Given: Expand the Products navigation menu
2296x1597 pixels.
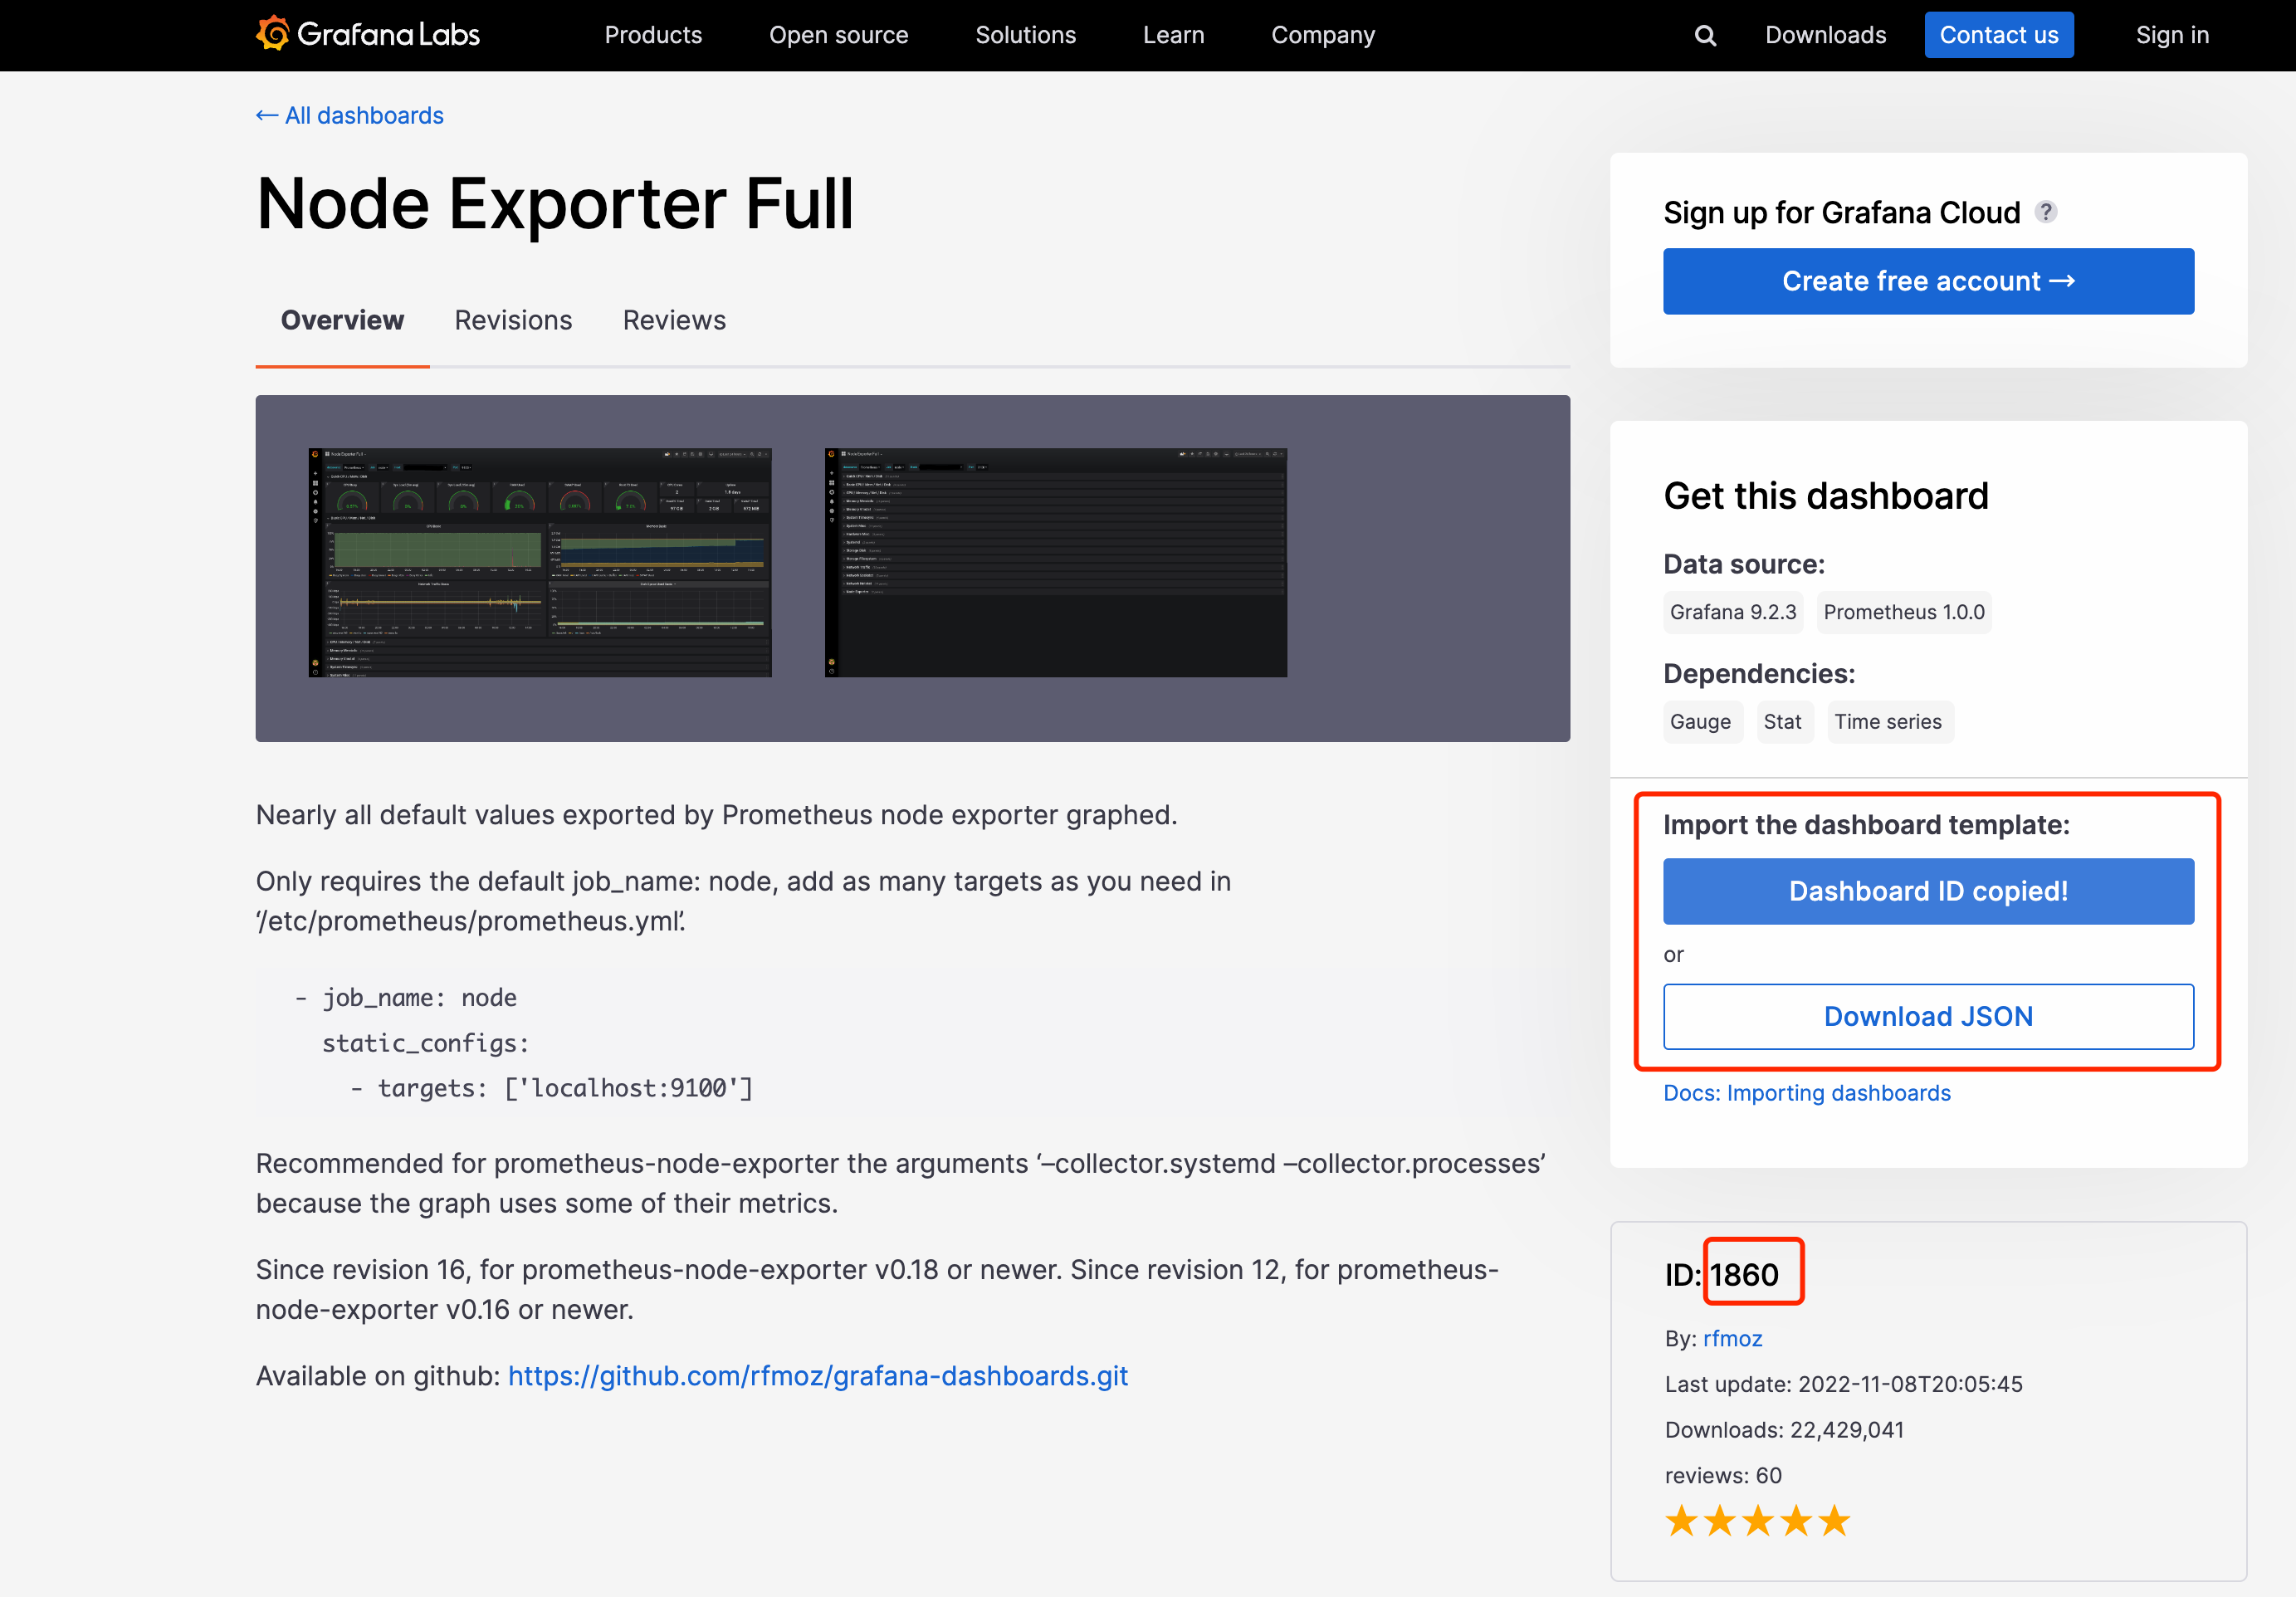Looking at the screenshot, I should click(x=653, y=35).
